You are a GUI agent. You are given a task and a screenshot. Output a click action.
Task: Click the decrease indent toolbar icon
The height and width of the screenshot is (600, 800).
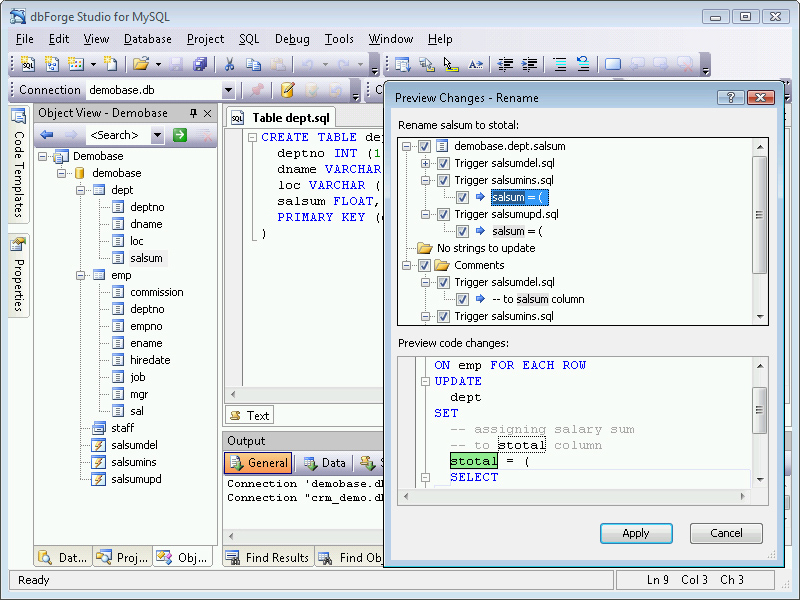pyautogui.click(x=506, y=64)
